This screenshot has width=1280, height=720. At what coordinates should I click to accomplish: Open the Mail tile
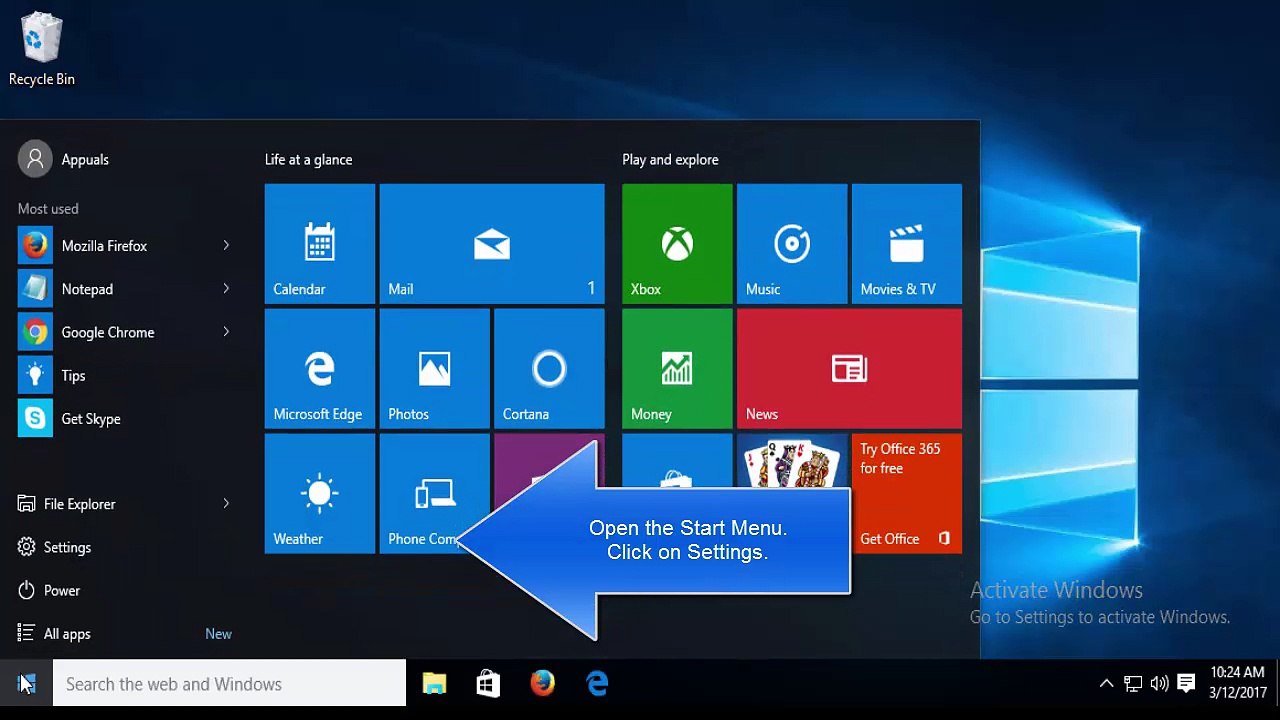pyautogui.click(x=492, y=244)
